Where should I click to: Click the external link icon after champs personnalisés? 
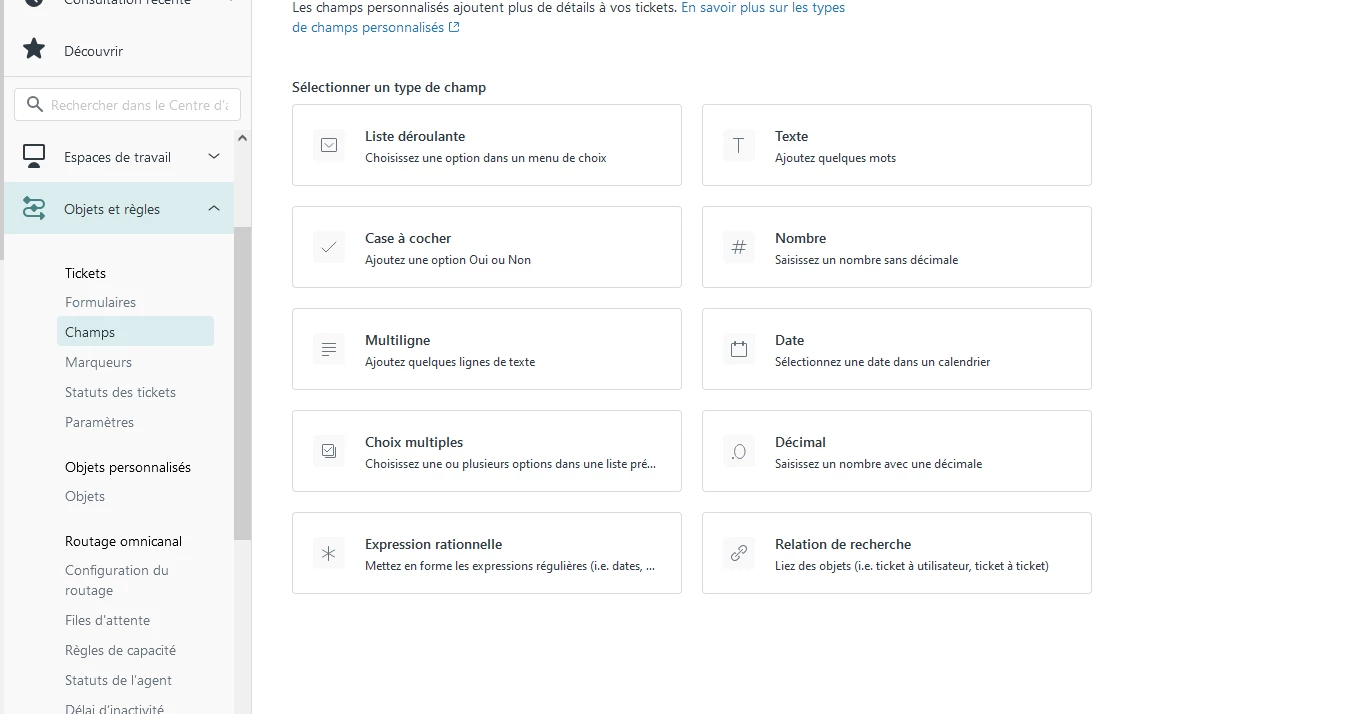tap(454, 28)
